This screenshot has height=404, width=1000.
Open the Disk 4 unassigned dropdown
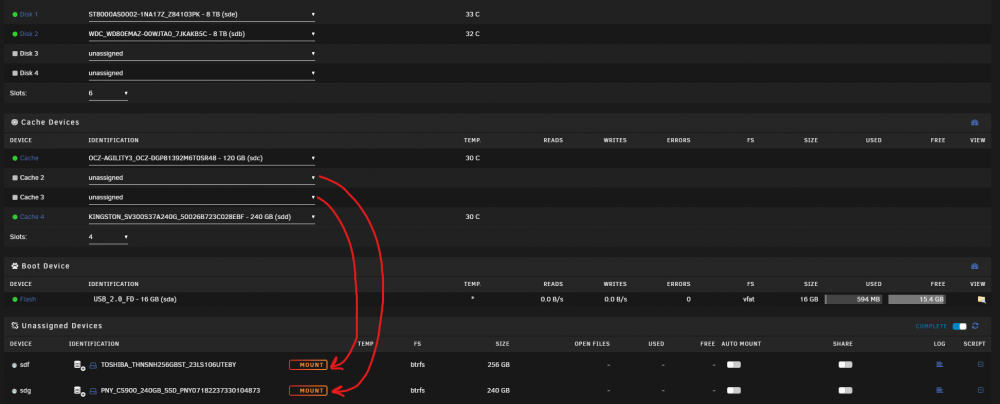202,73
